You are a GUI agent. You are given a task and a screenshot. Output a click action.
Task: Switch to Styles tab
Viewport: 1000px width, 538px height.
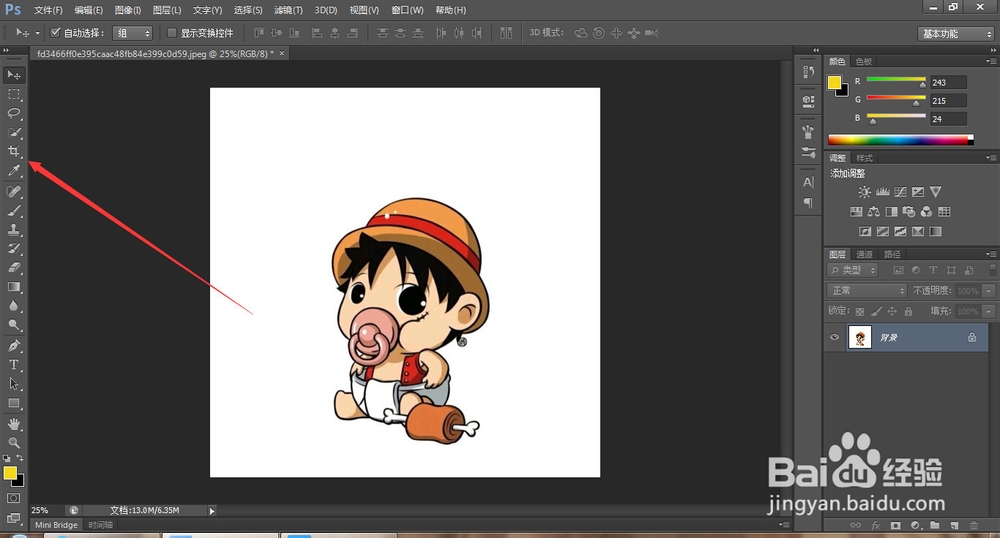864,158
